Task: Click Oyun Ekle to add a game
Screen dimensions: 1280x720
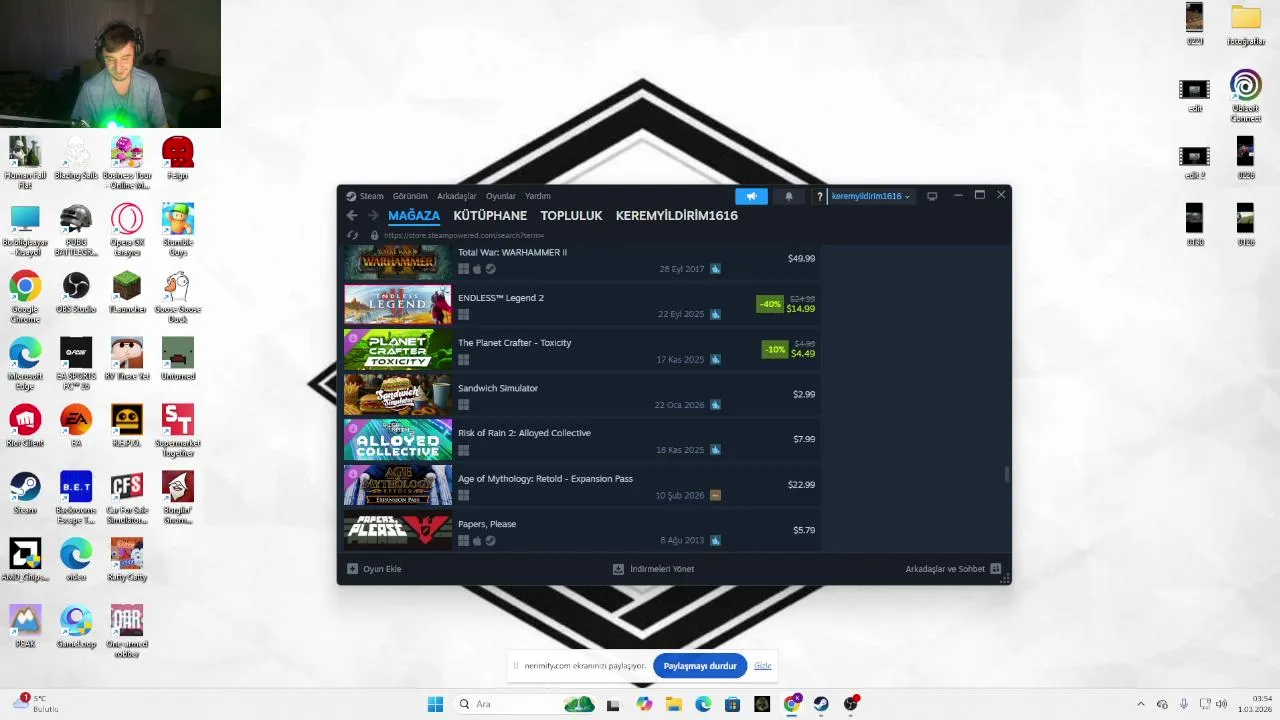Action: click(x=374, y=569)
